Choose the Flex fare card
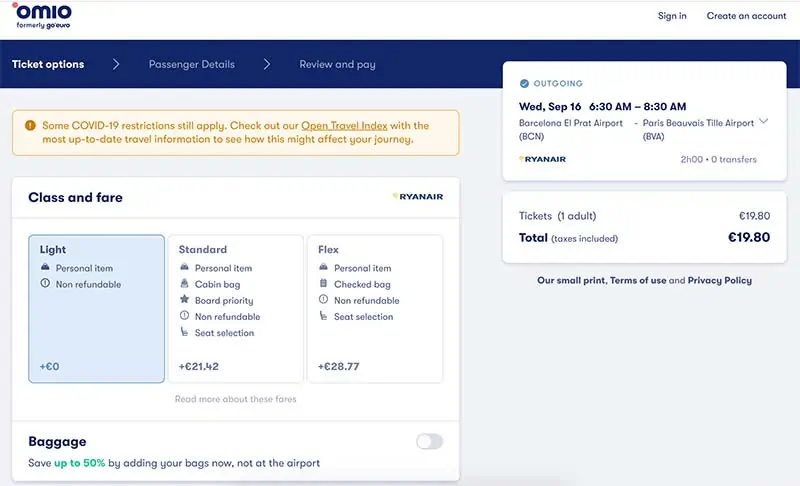Image resolution: width=800 pixels, height=486 pixels. click(x=374, y=309)
